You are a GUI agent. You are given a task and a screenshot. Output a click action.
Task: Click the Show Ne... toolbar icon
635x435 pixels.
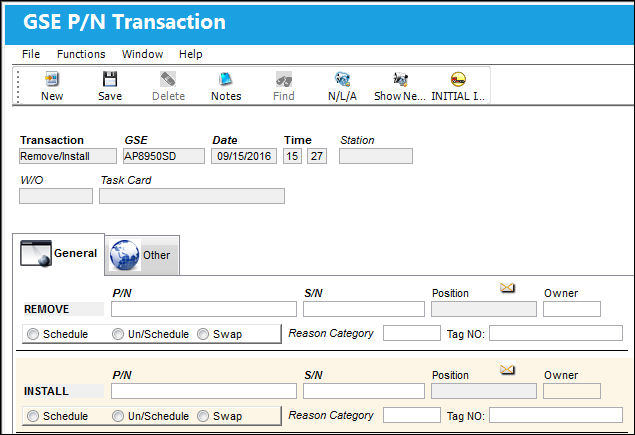[x=400, y=79]
